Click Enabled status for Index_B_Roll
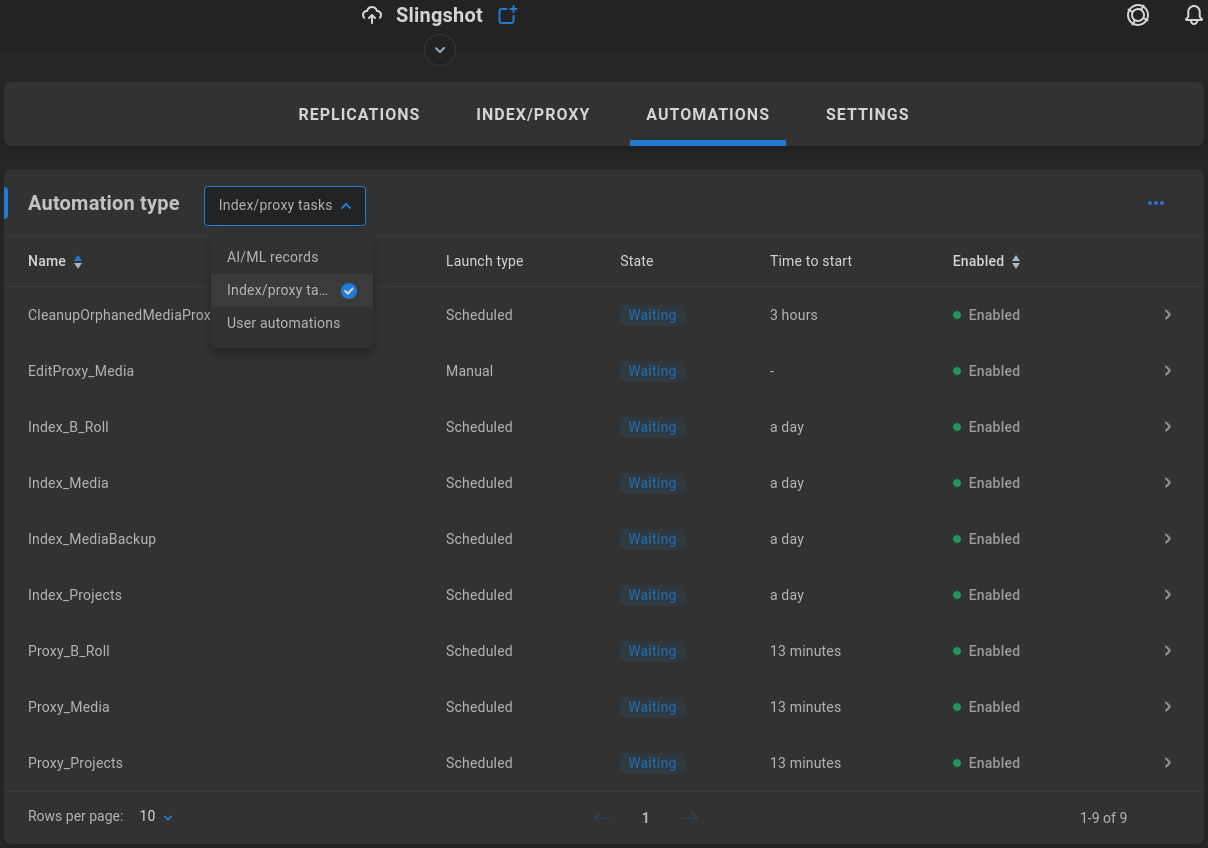This screenshot has height=848, width=1208. point(987,427)
